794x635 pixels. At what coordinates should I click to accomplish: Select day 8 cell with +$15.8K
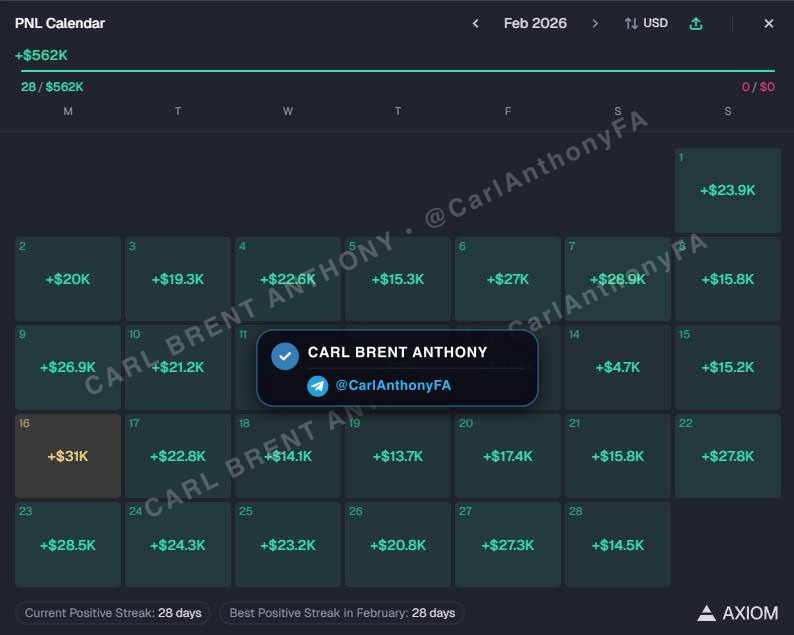click(x=728, y=279)
